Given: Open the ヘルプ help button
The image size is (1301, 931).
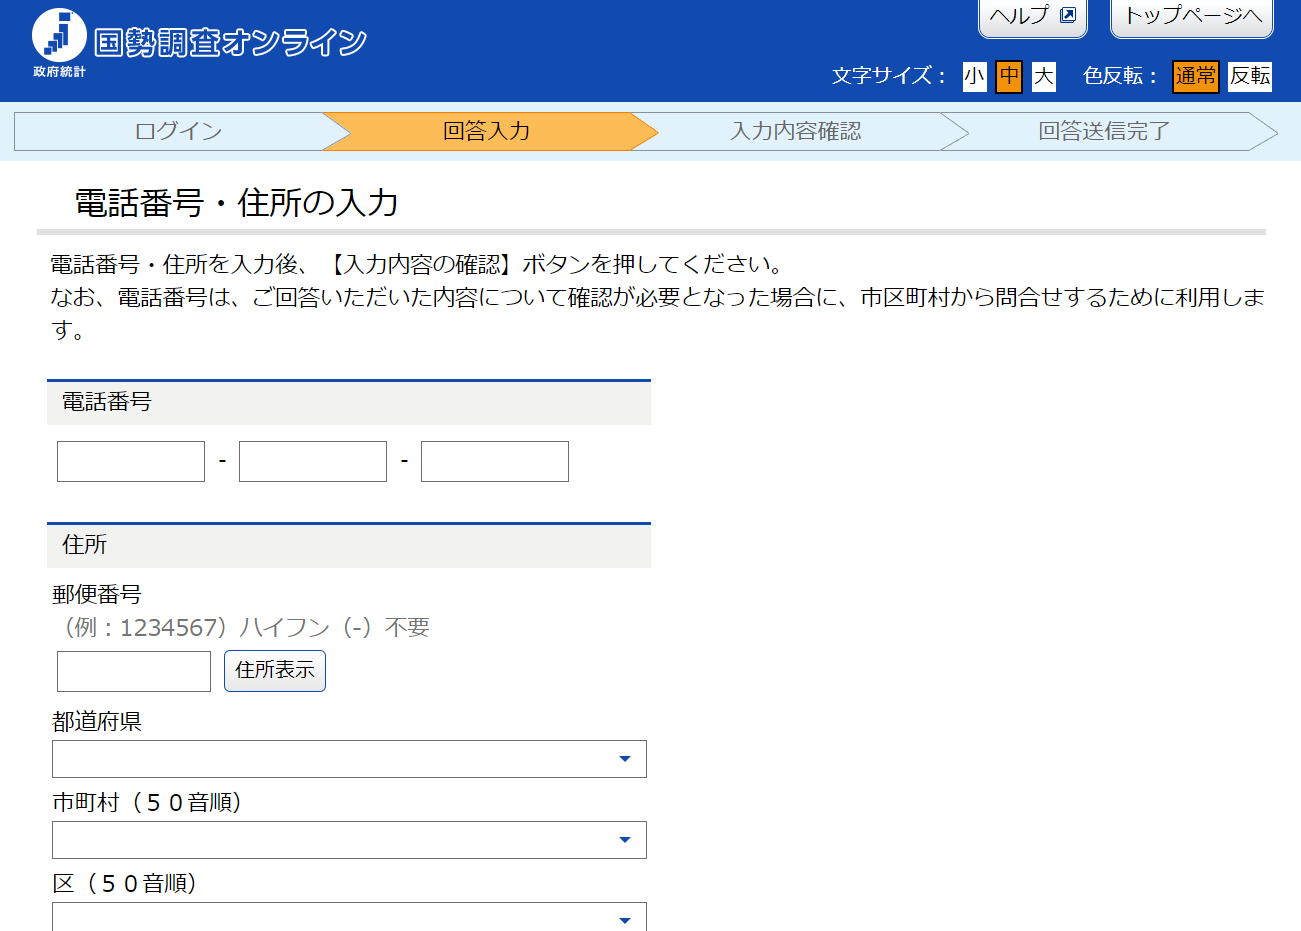Looking at the screenshot, I should (x=1033, y=17).
